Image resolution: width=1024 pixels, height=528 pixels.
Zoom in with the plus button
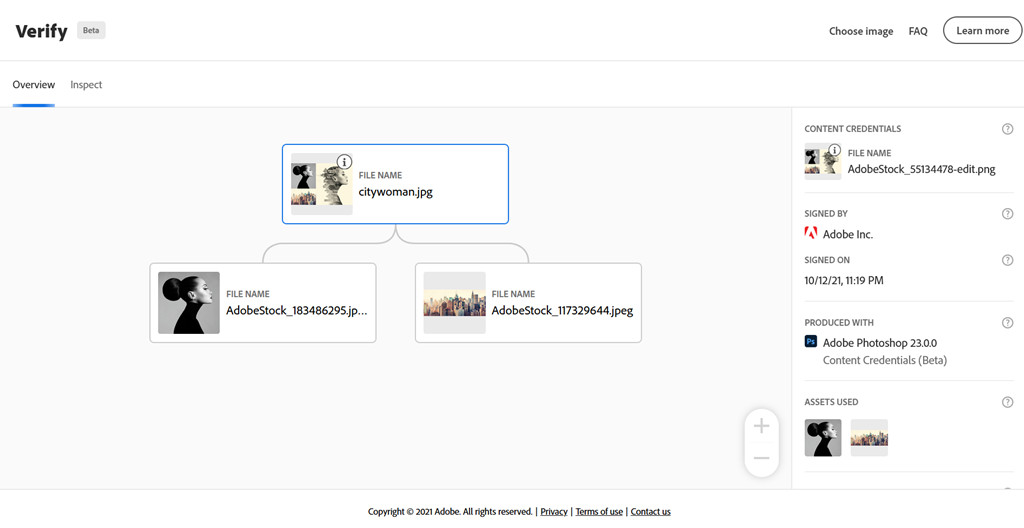coord(761,426)
